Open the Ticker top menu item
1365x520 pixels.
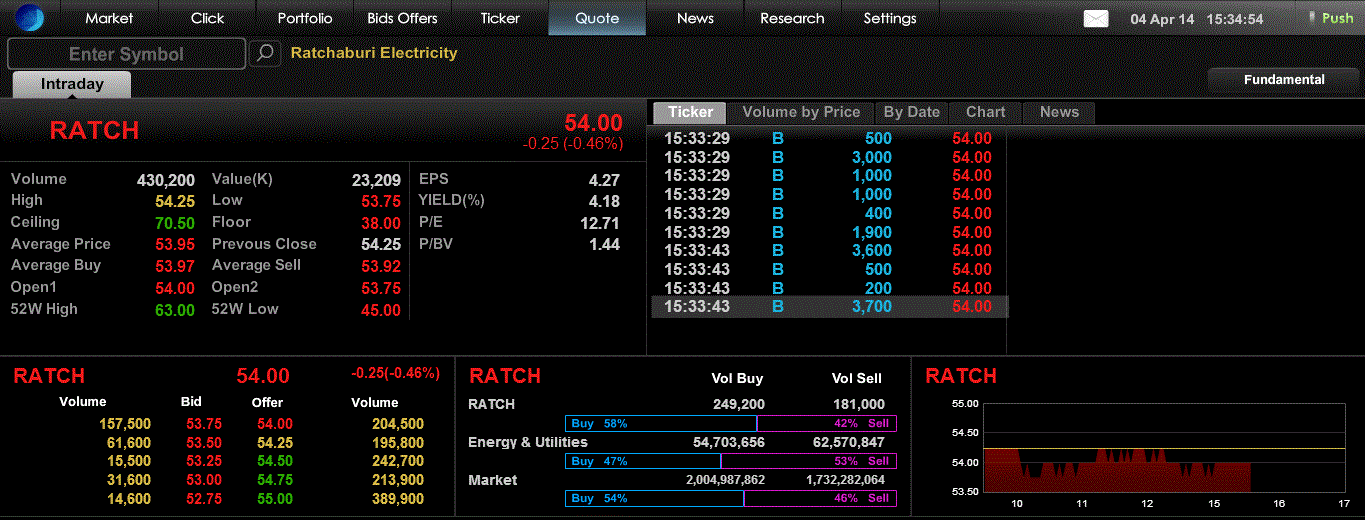coord(500,18)
